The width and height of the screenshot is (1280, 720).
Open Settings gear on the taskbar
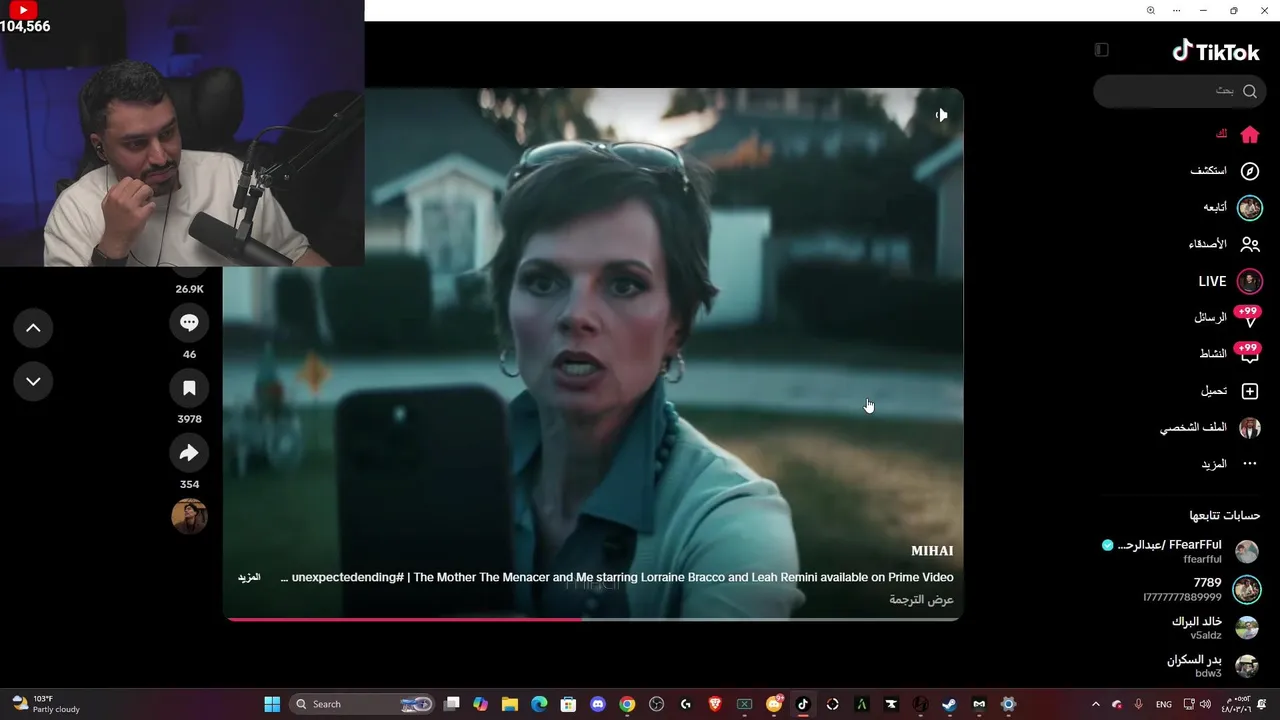[x=1008, y=704]
